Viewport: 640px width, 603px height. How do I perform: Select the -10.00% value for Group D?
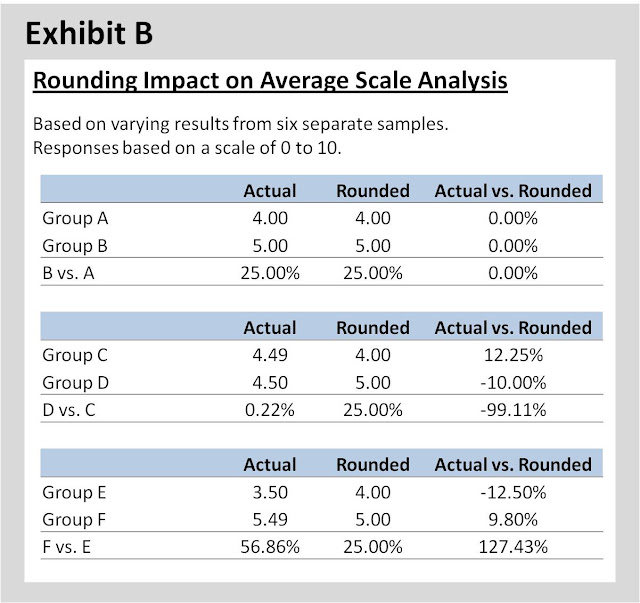pyautogui.click(x=513, y=383)
